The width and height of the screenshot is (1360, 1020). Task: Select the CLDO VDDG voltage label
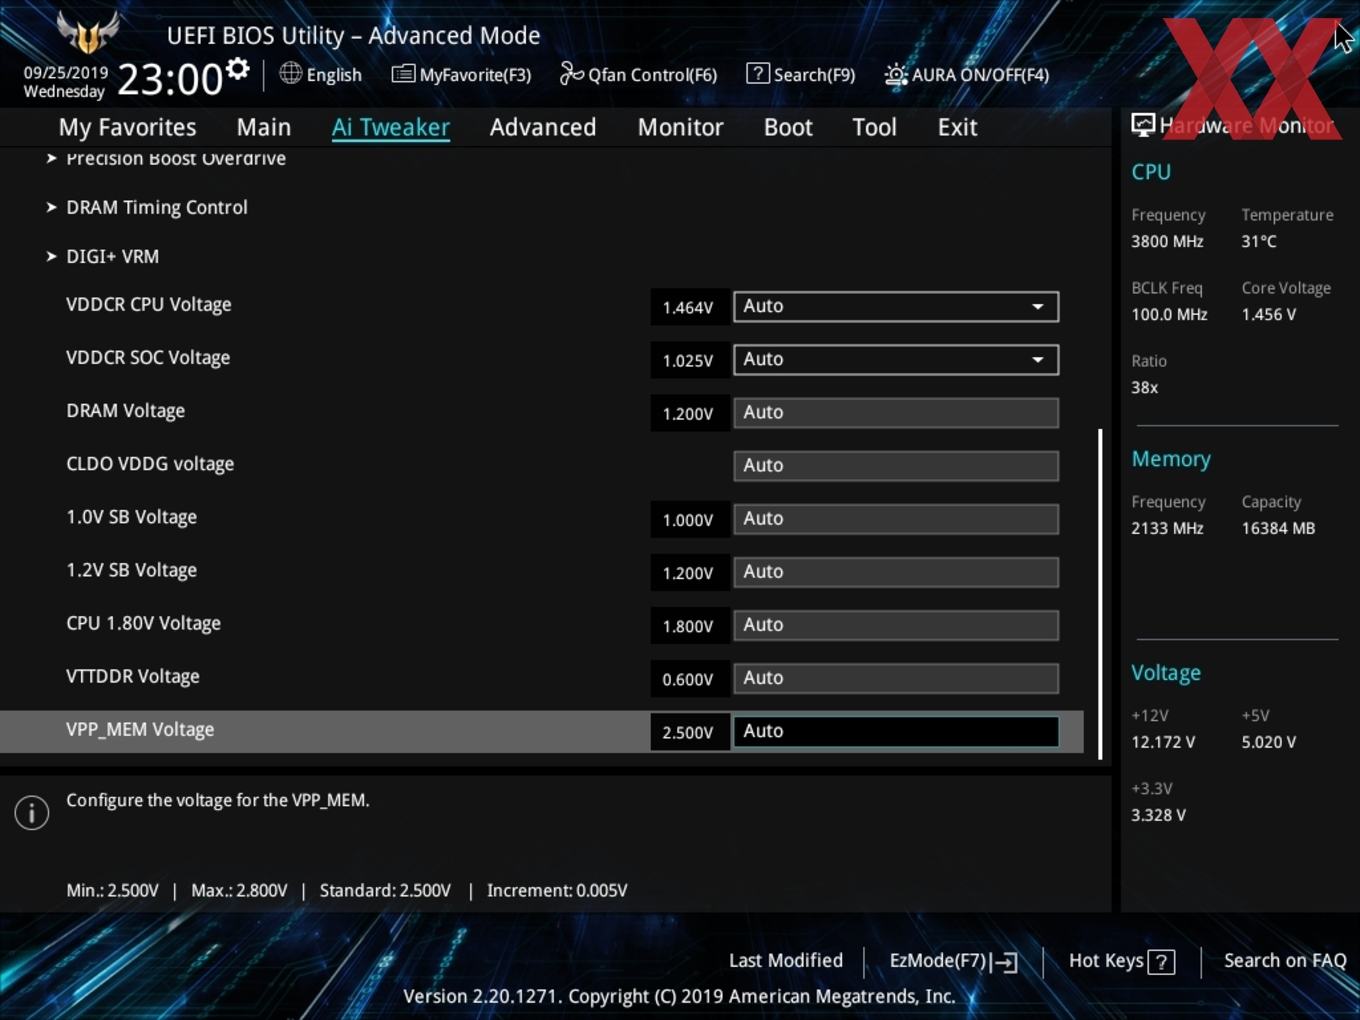coord(150,463)
